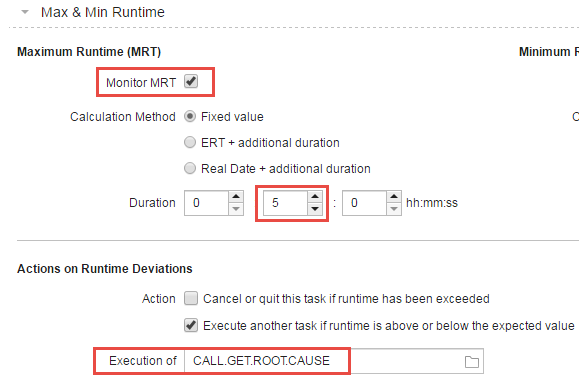This screenshot has height=387, width=579.
Task: Click the Monitor MRT label
Action: click(x=141, y=82)
